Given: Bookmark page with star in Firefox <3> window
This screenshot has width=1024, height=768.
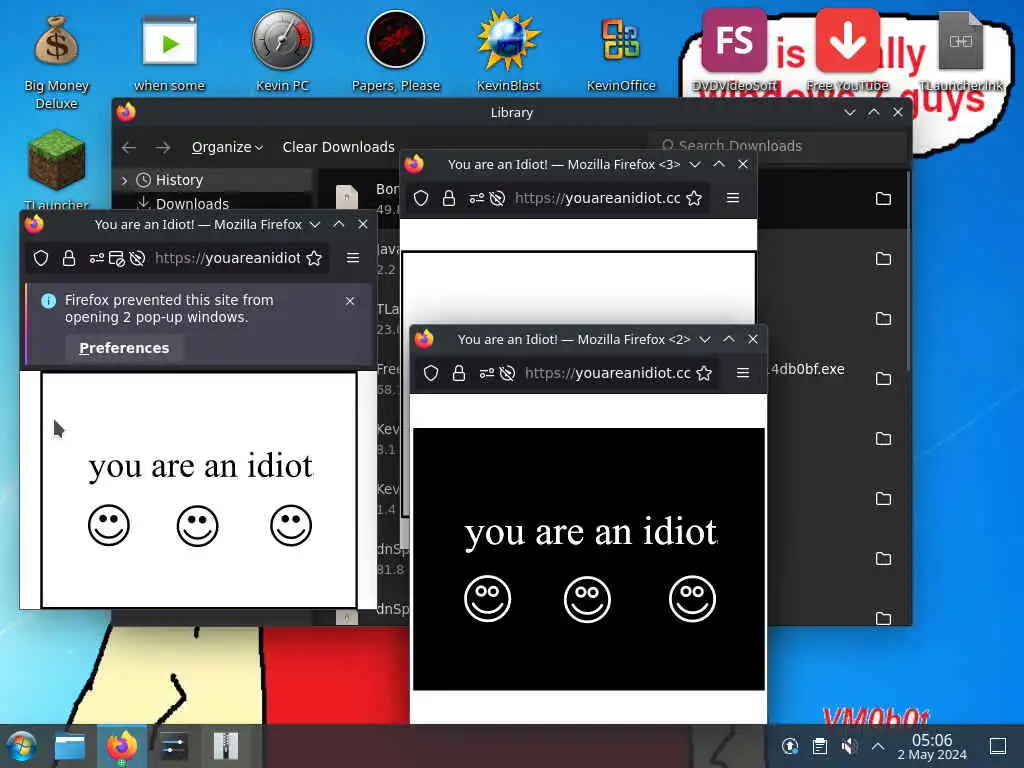Looking at the screenshot, I should pyautogui.click(x=694, y=198).
